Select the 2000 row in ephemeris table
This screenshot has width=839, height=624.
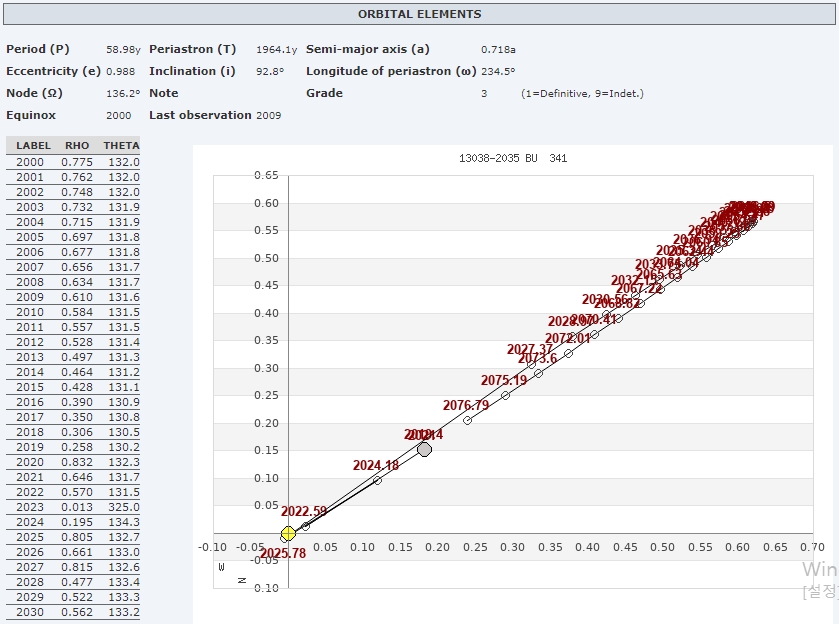[x=72, y=162]
